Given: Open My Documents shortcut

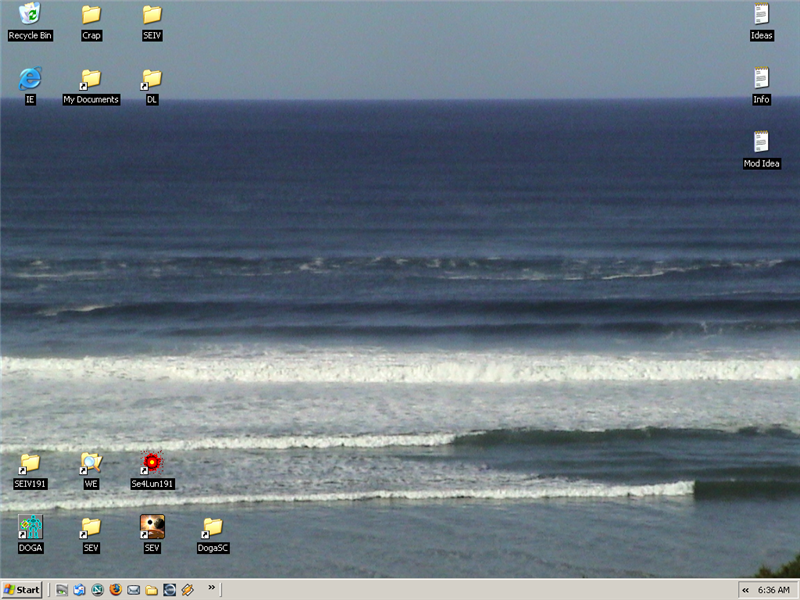Looking at the screenshot, I should pyautogui.click(x=91, y=79).
